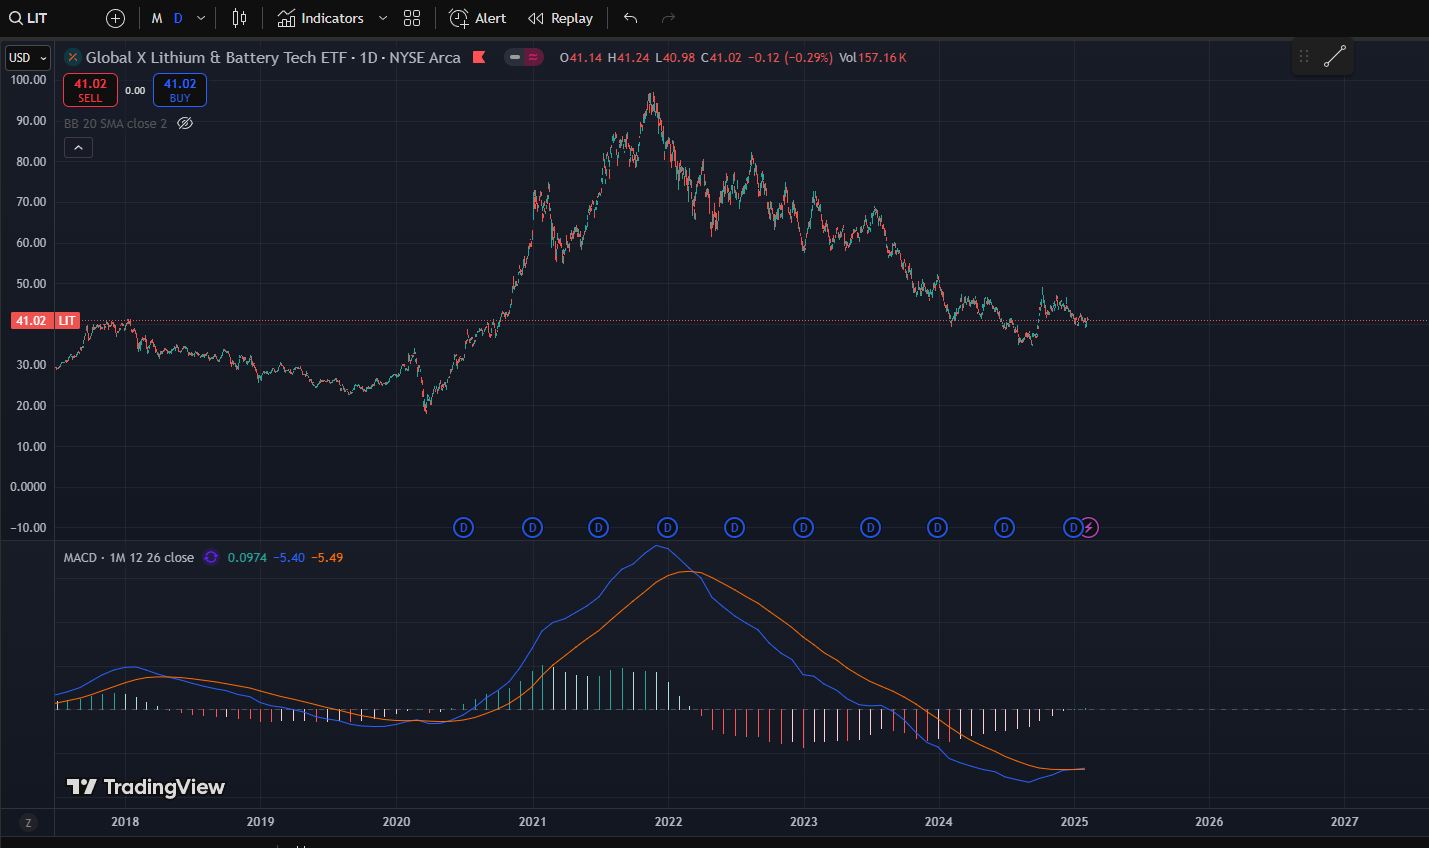Screen dimensions: 1429x848
Task: Click the purple loop icon next to MACD
Action: click(x=211, y=557)
